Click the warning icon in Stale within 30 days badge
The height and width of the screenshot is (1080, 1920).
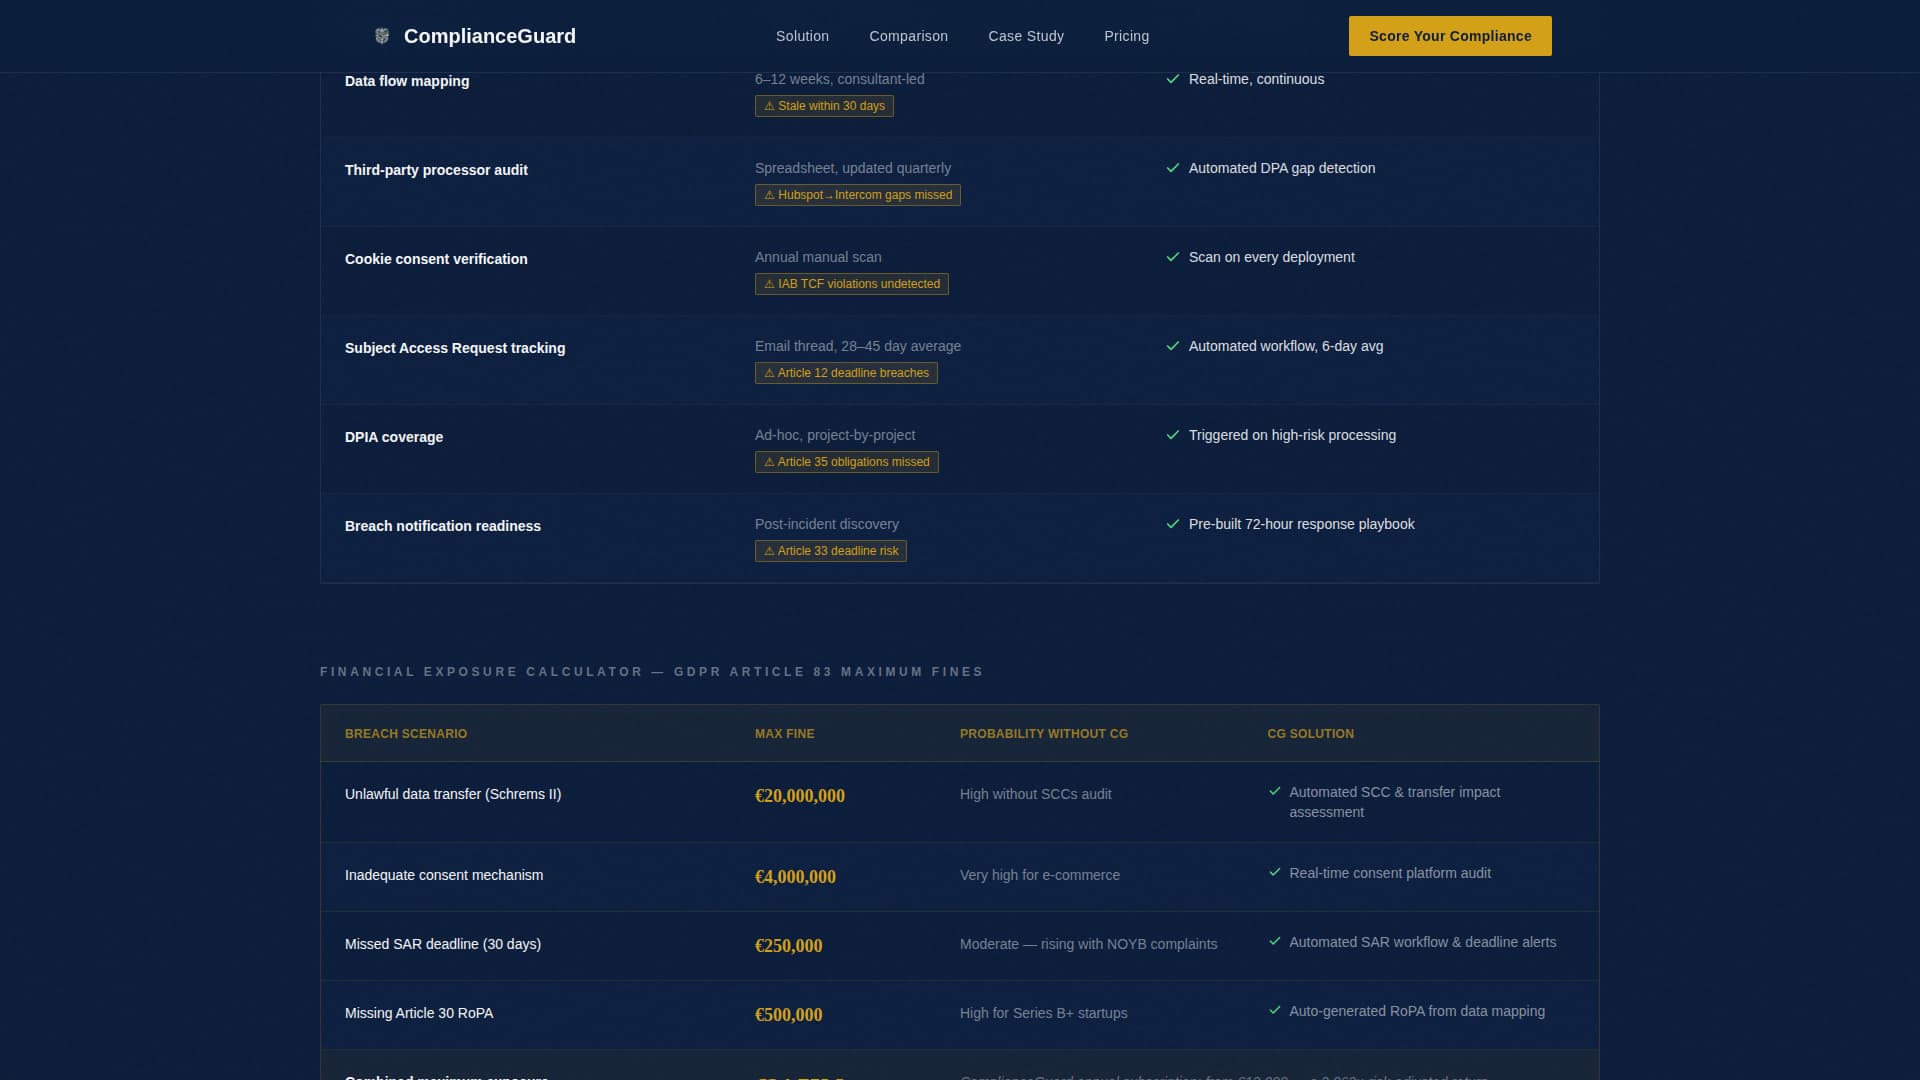767,106
